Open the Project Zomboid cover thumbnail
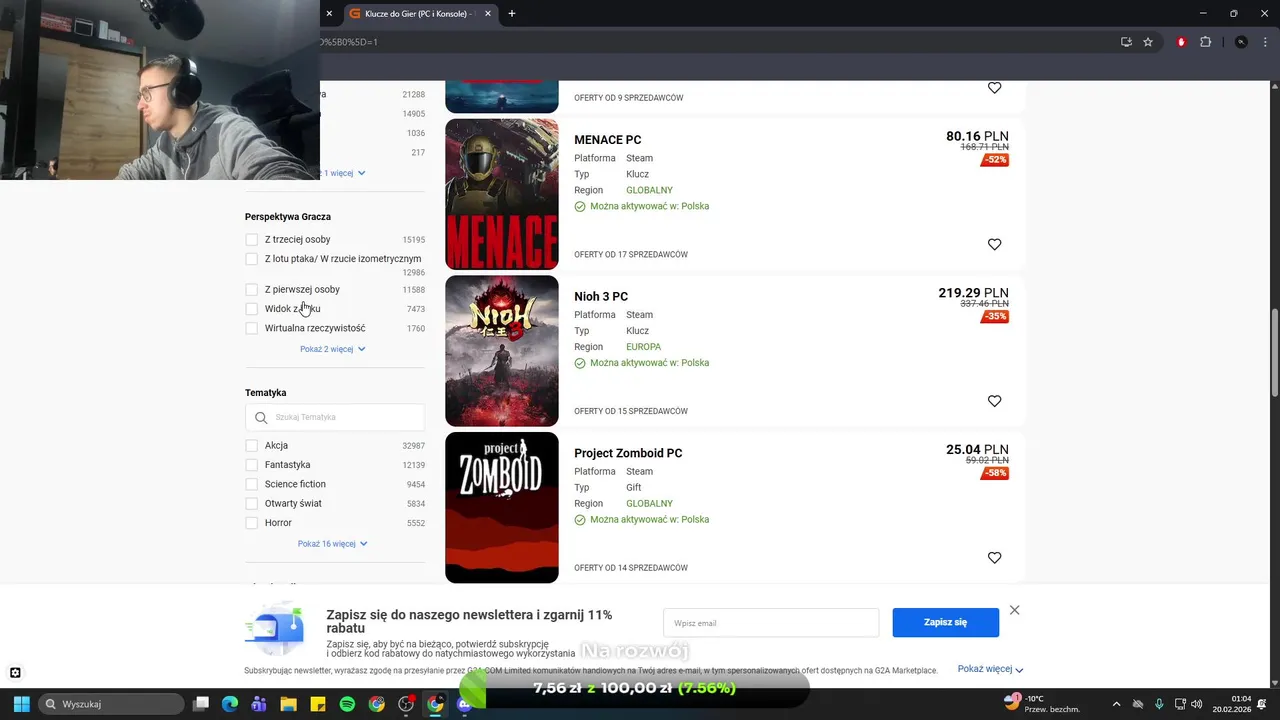 (x=502, y=507)
